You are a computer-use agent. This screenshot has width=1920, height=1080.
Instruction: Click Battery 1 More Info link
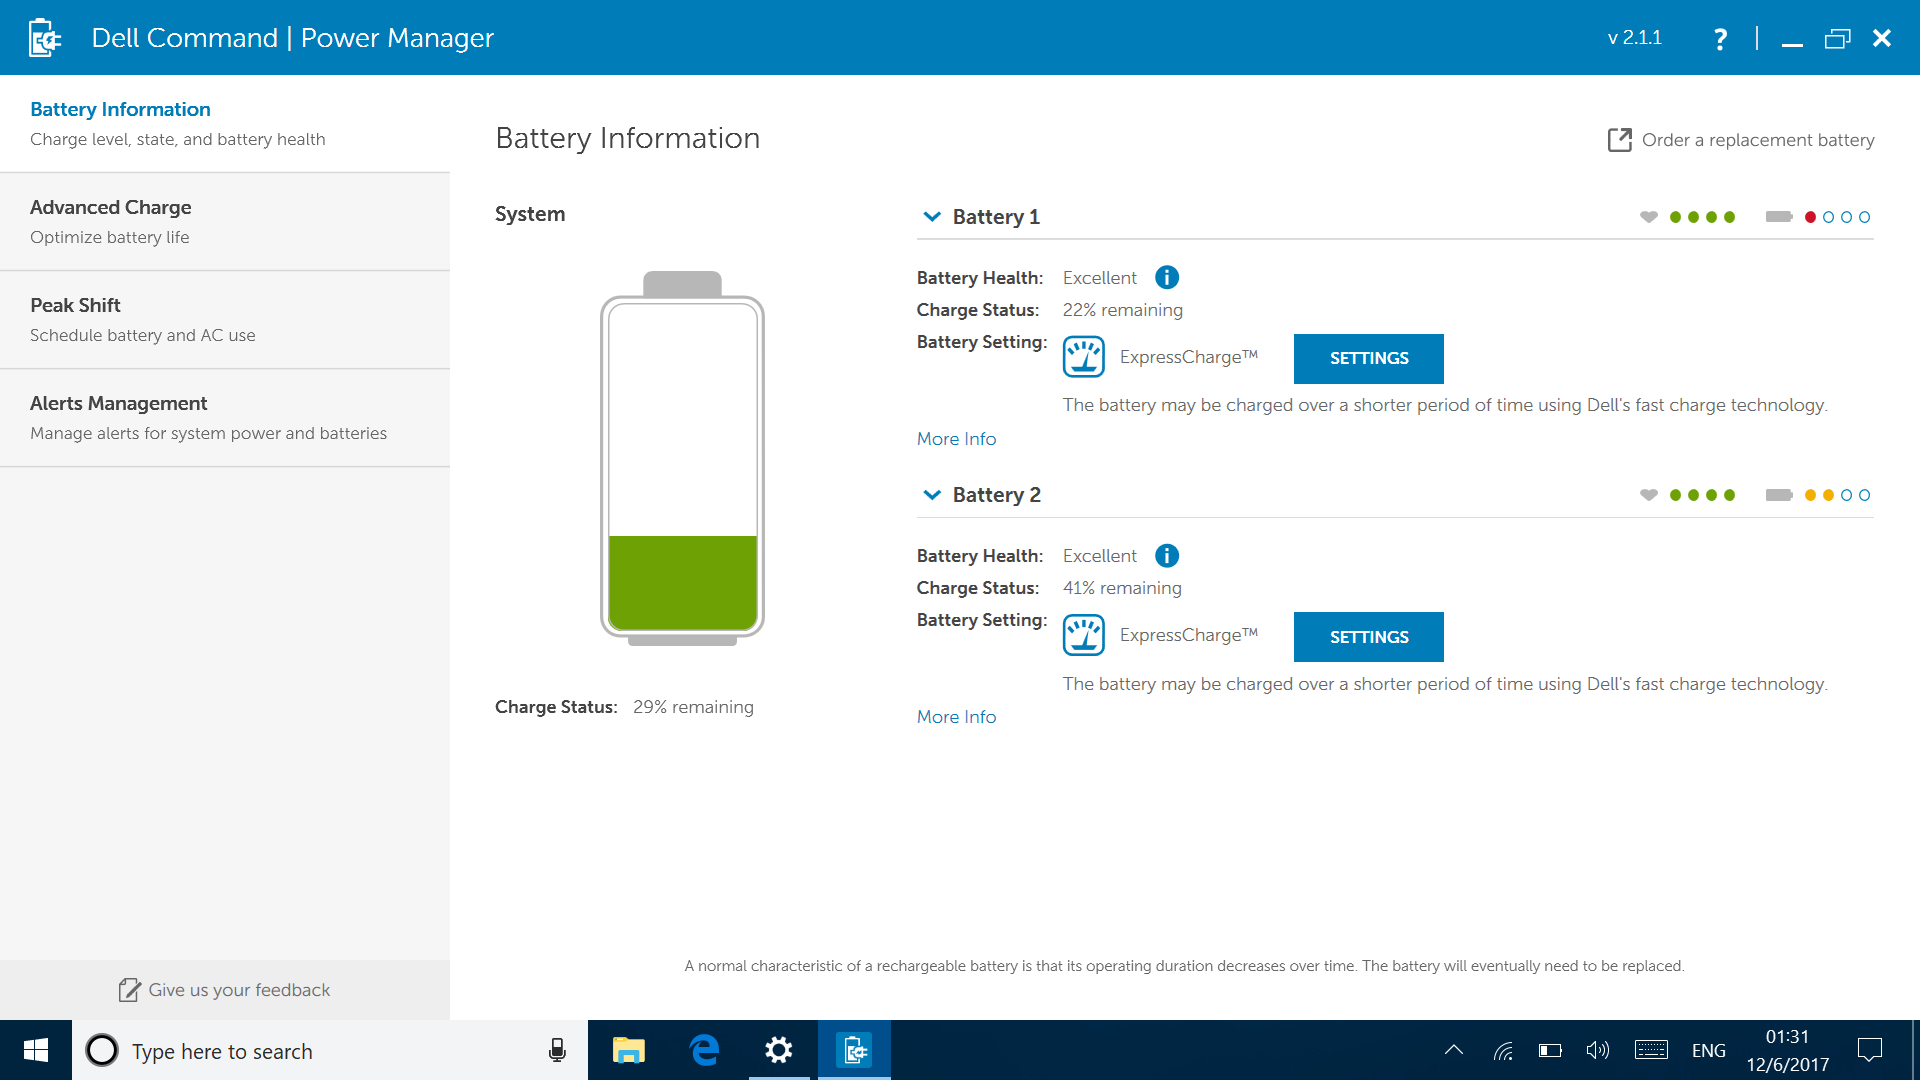[956, 439]
